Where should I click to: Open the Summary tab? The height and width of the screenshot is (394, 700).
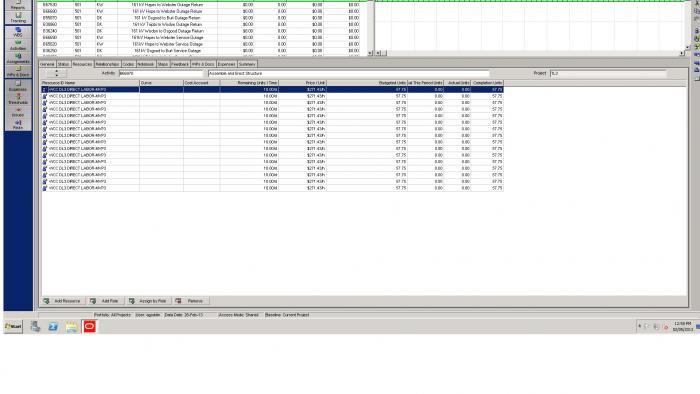tap(247, 64)
